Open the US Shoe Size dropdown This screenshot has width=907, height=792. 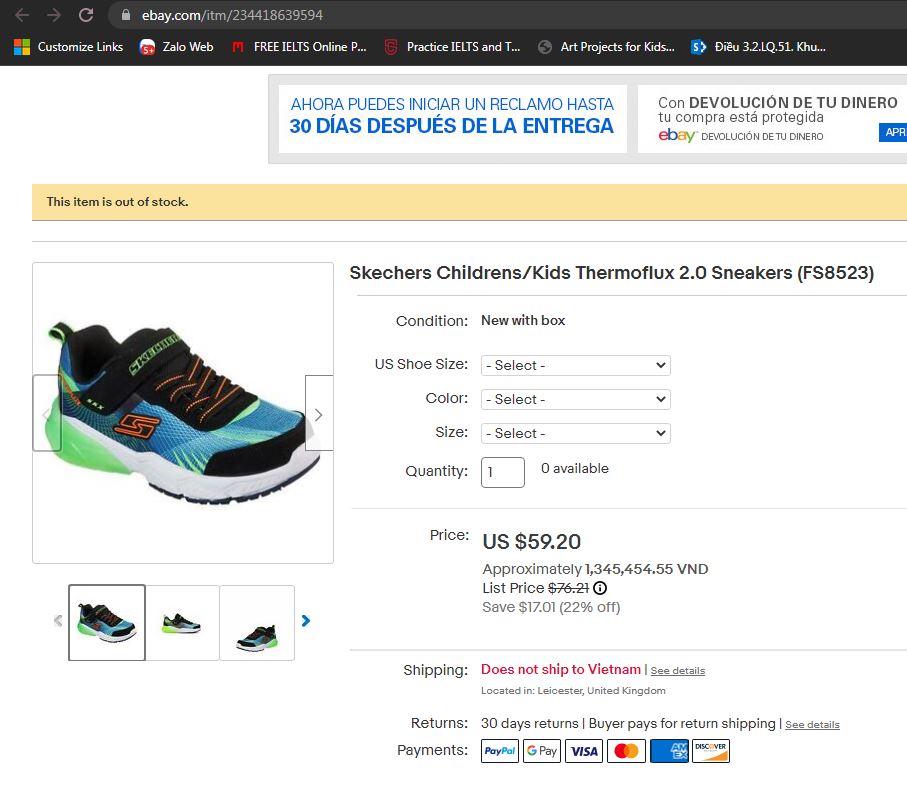576,365
